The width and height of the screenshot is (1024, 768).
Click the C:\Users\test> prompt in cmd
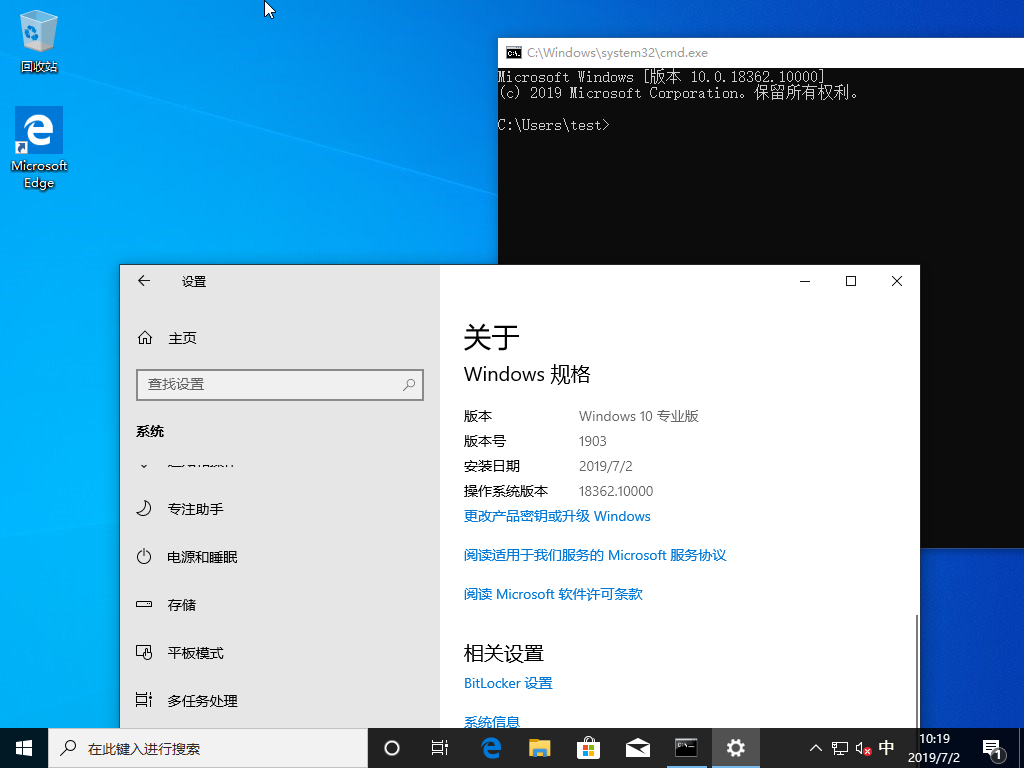pyautogui.click(x=554, y=125)
